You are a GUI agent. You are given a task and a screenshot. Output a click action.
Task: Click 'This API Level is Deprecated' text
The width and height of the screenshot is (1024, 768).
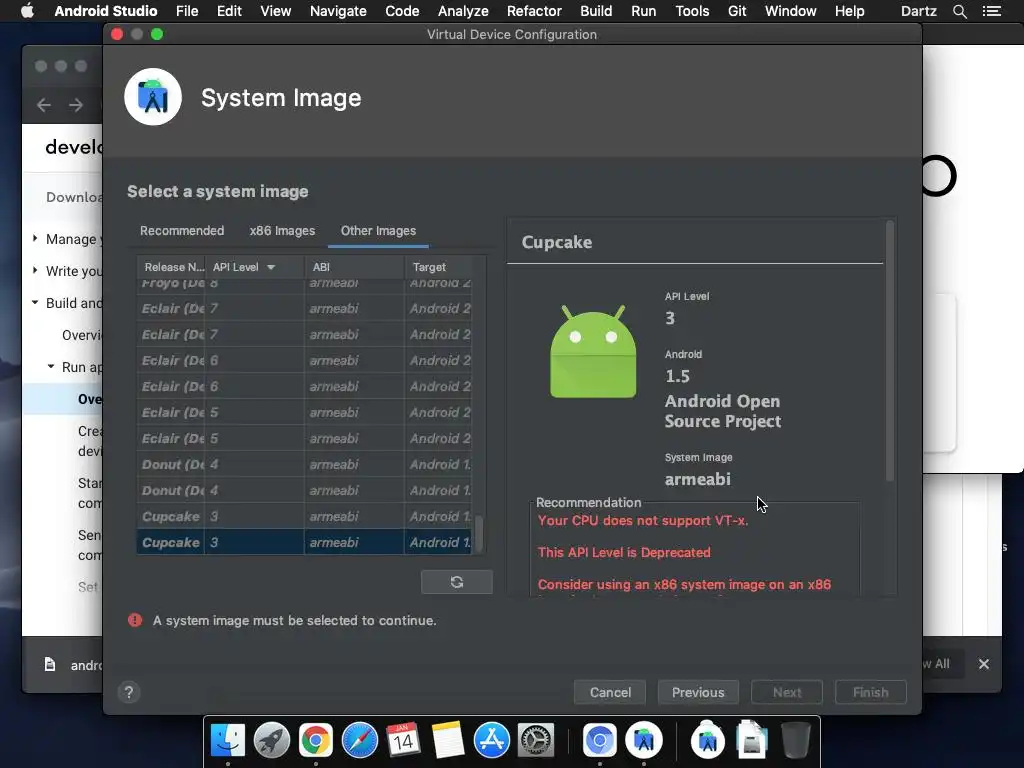624,552
